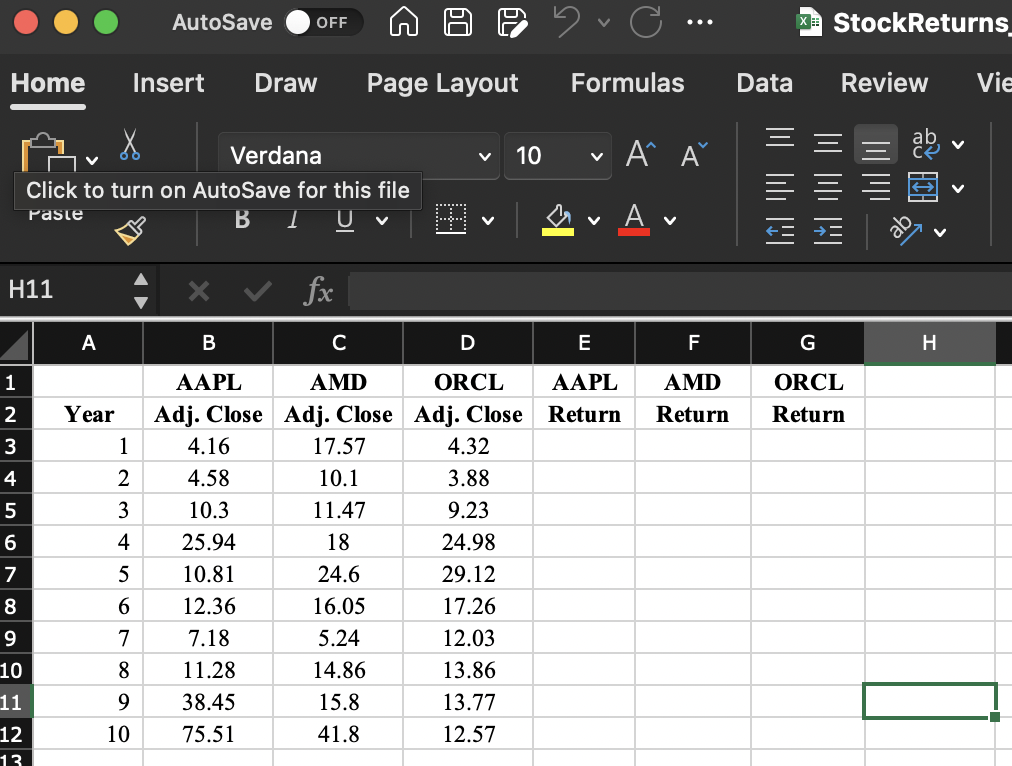The width and height of the screenshot is (1012, 766).
Task: Click the Increase Indent icon
Action: pyautogui.click(x=828, y=231)
